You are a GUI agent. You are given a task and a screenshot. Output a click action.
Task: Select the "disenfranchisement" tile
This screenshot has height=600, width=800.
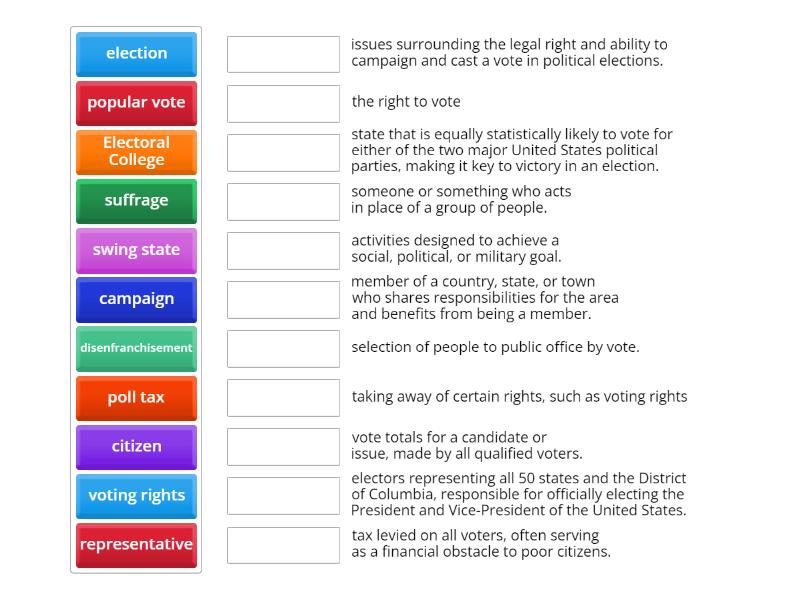coord(136,349)
